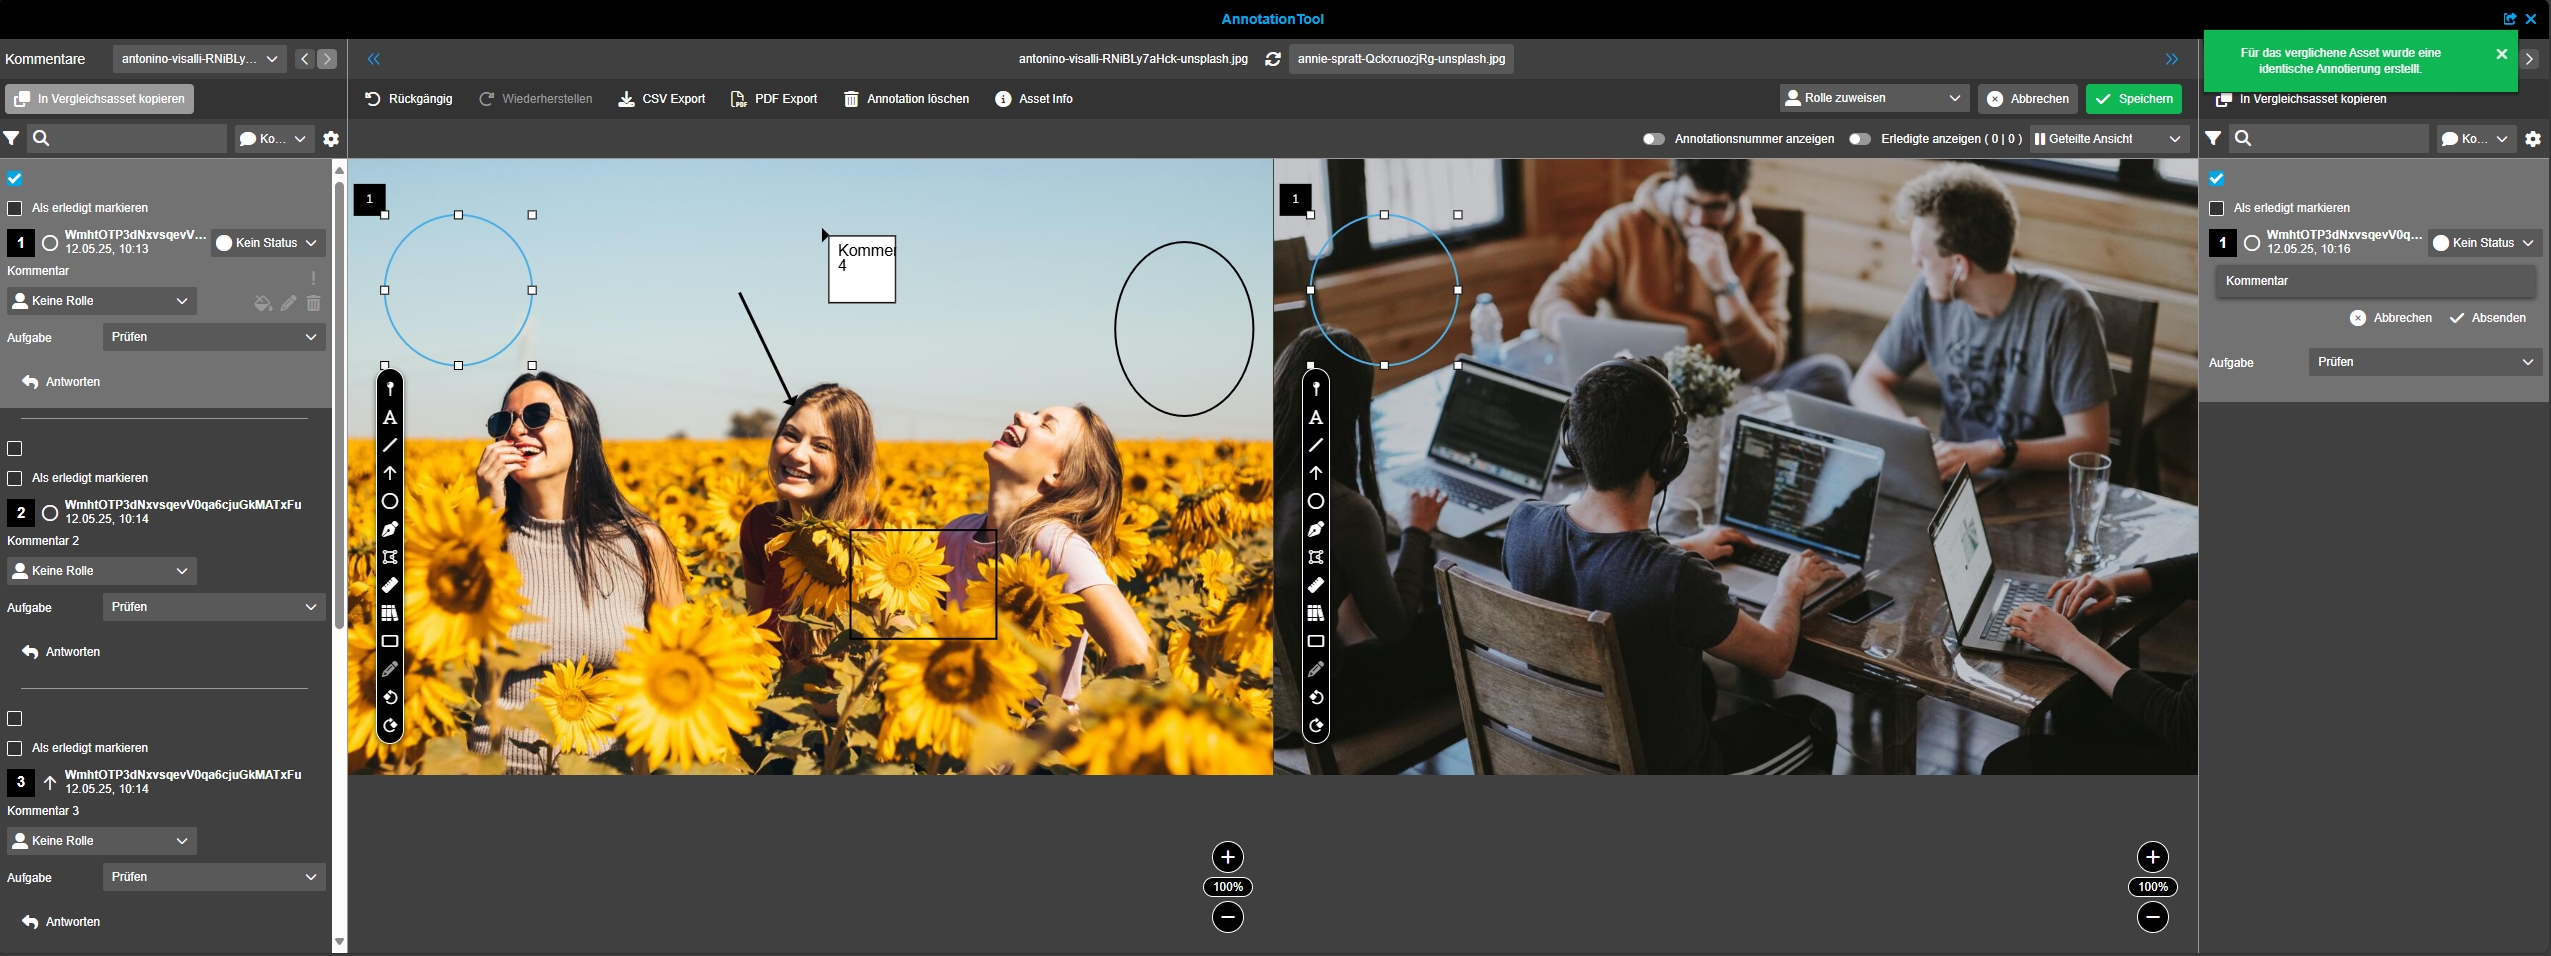
Task: Expand the Geteilte Ansicht view dropdown
Action: coord(2106,139)
